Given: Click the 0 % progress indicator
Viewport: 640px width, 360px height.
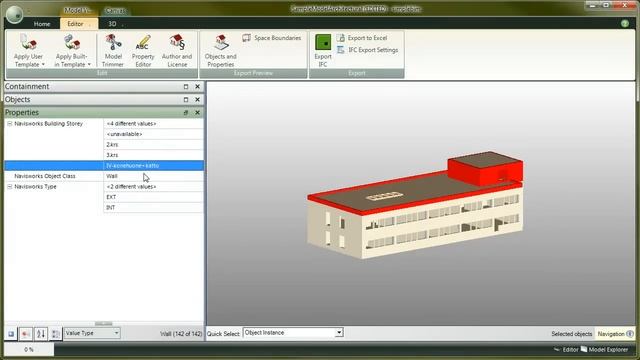Looking at the screenshot, I should pos(29,350).
